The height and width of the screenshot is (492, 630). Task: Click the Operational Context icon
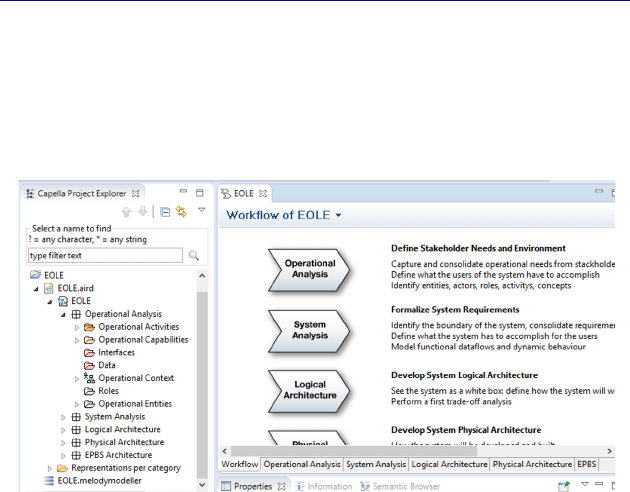[x=89, y=378]
